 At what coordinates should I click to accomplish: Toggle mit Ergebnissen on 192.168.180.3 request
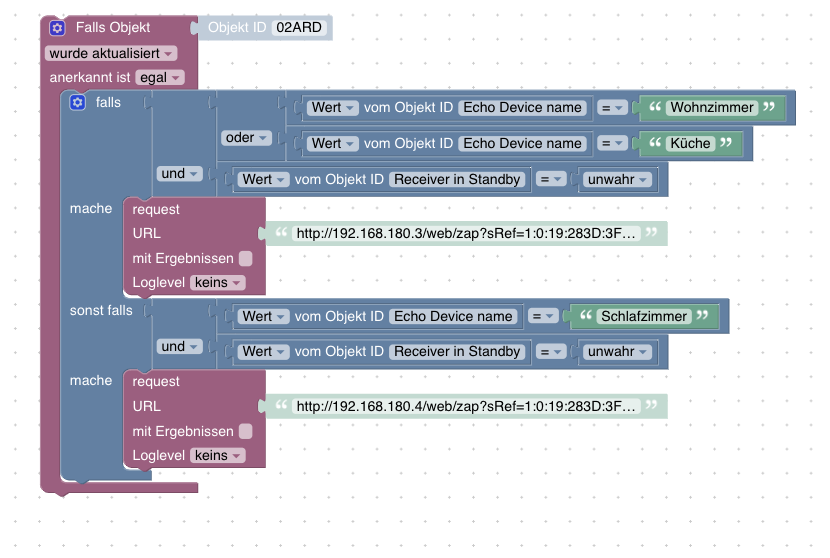click(246, 258)
